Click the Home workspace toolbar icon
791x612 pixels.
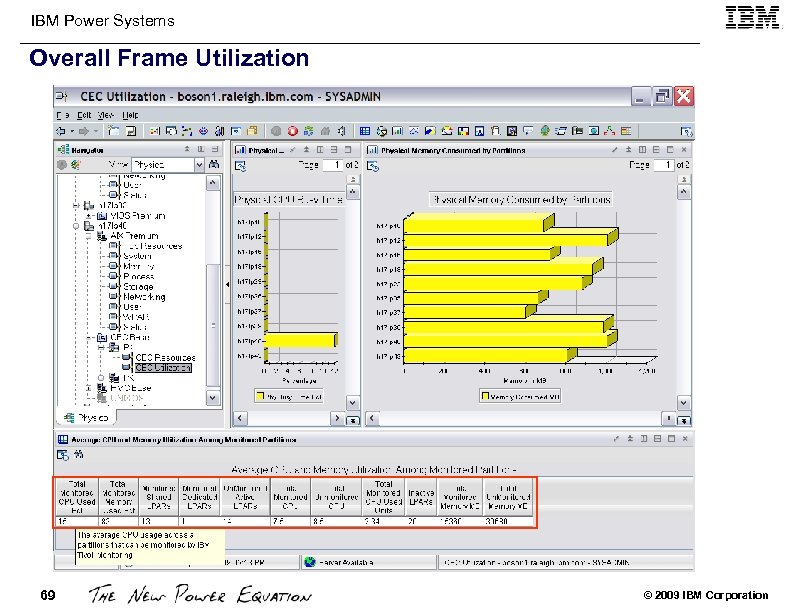coord(325,131)
